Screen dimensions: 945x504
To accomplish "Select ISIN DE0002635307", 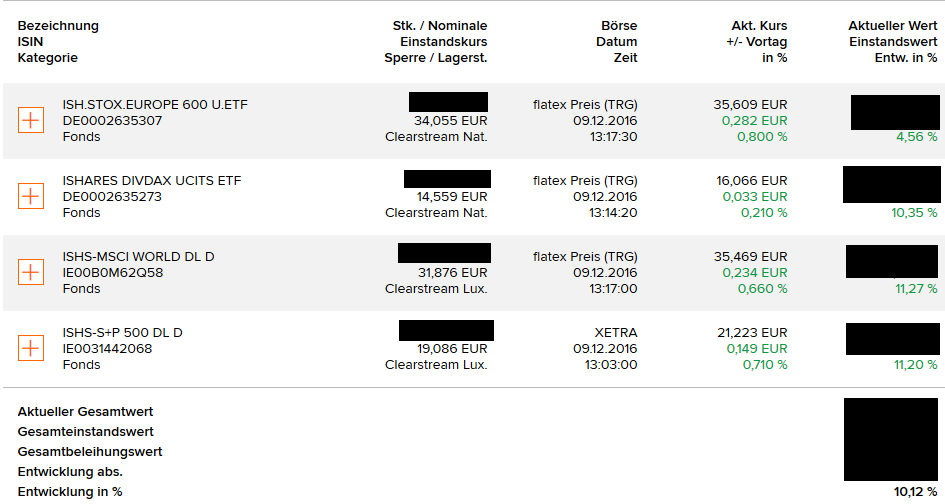I will click(112, 121).
